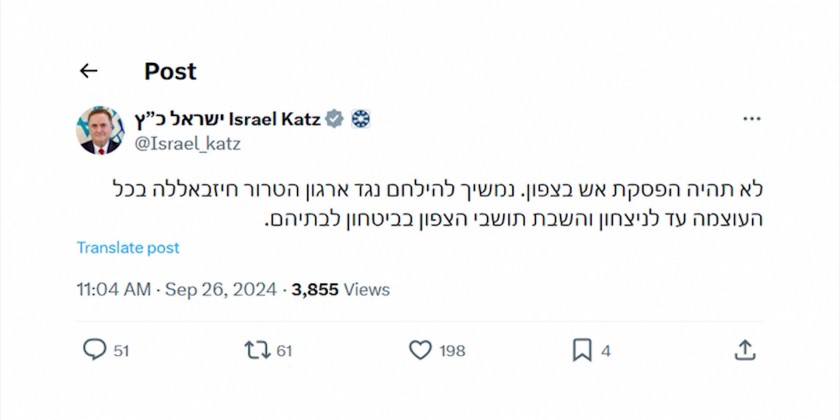Open the three-dot more options menu
This screenshot has height=420, width=840.
pyautogui.click(x=752, y=120)
